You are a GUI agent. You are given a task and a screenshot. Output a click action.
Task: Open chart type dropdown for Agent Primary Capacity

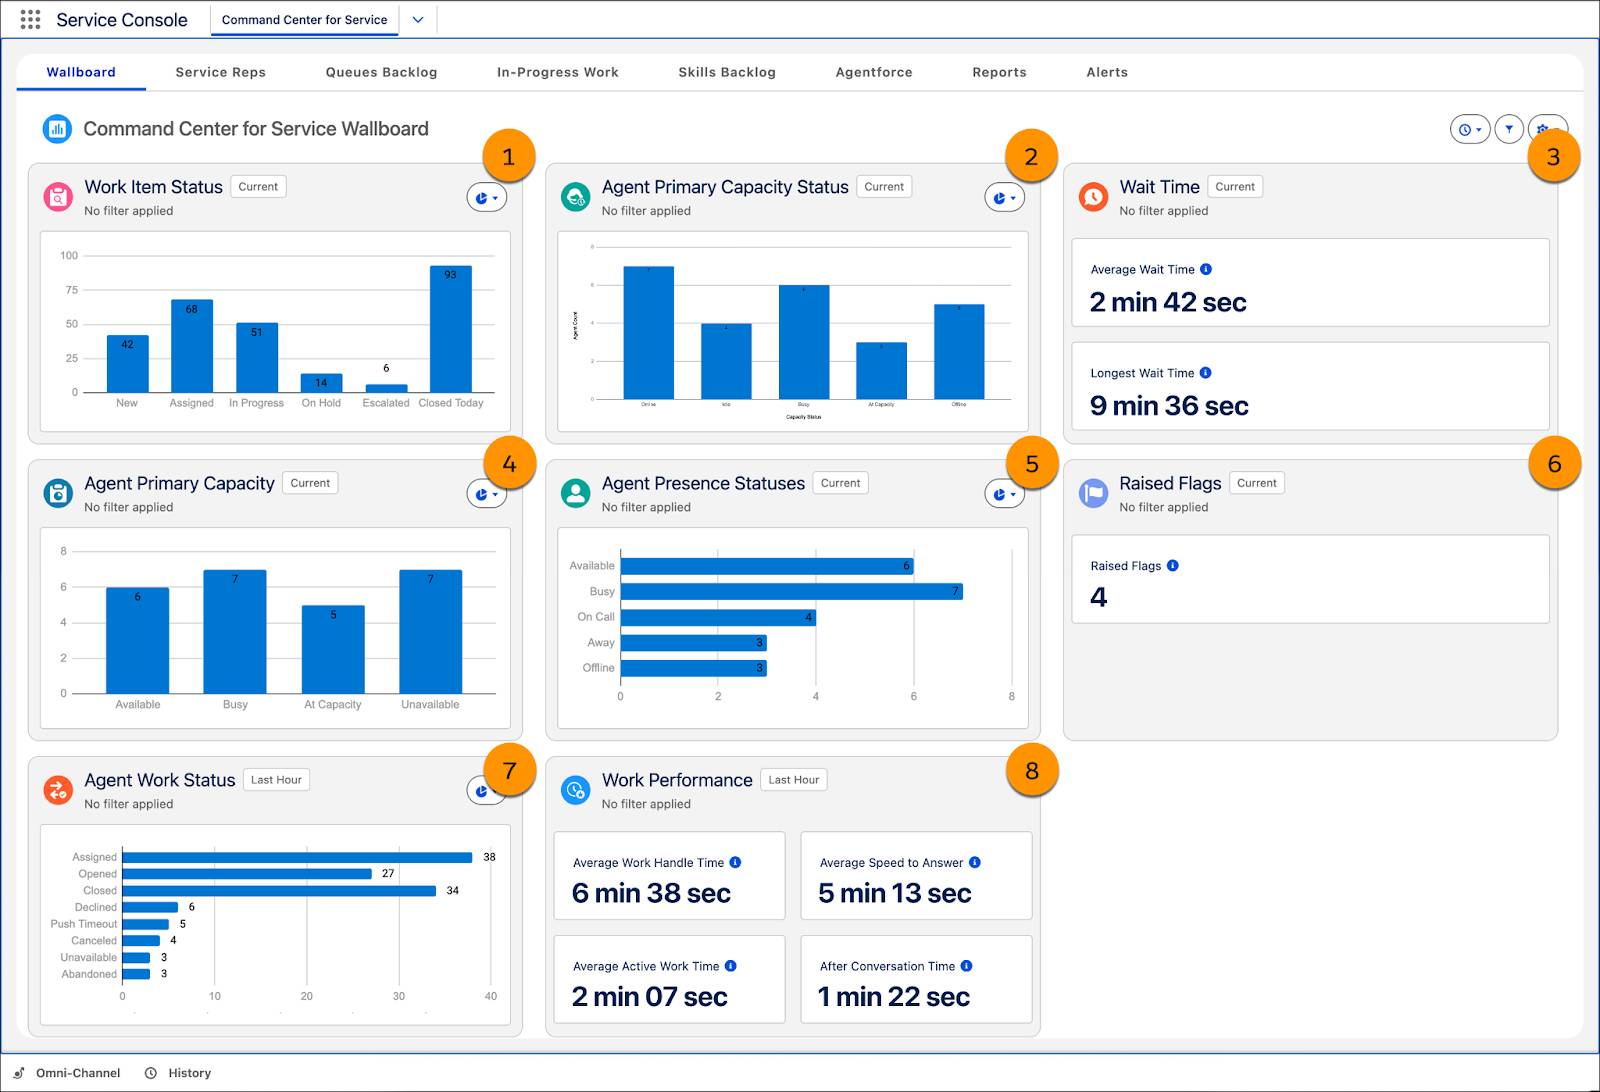point(487,493)
